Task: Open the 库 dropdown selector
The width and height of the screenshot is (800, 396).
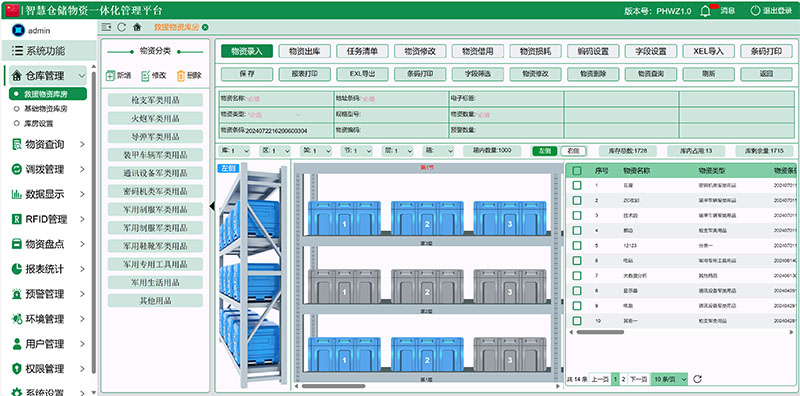Action: (x=234, y=151)
